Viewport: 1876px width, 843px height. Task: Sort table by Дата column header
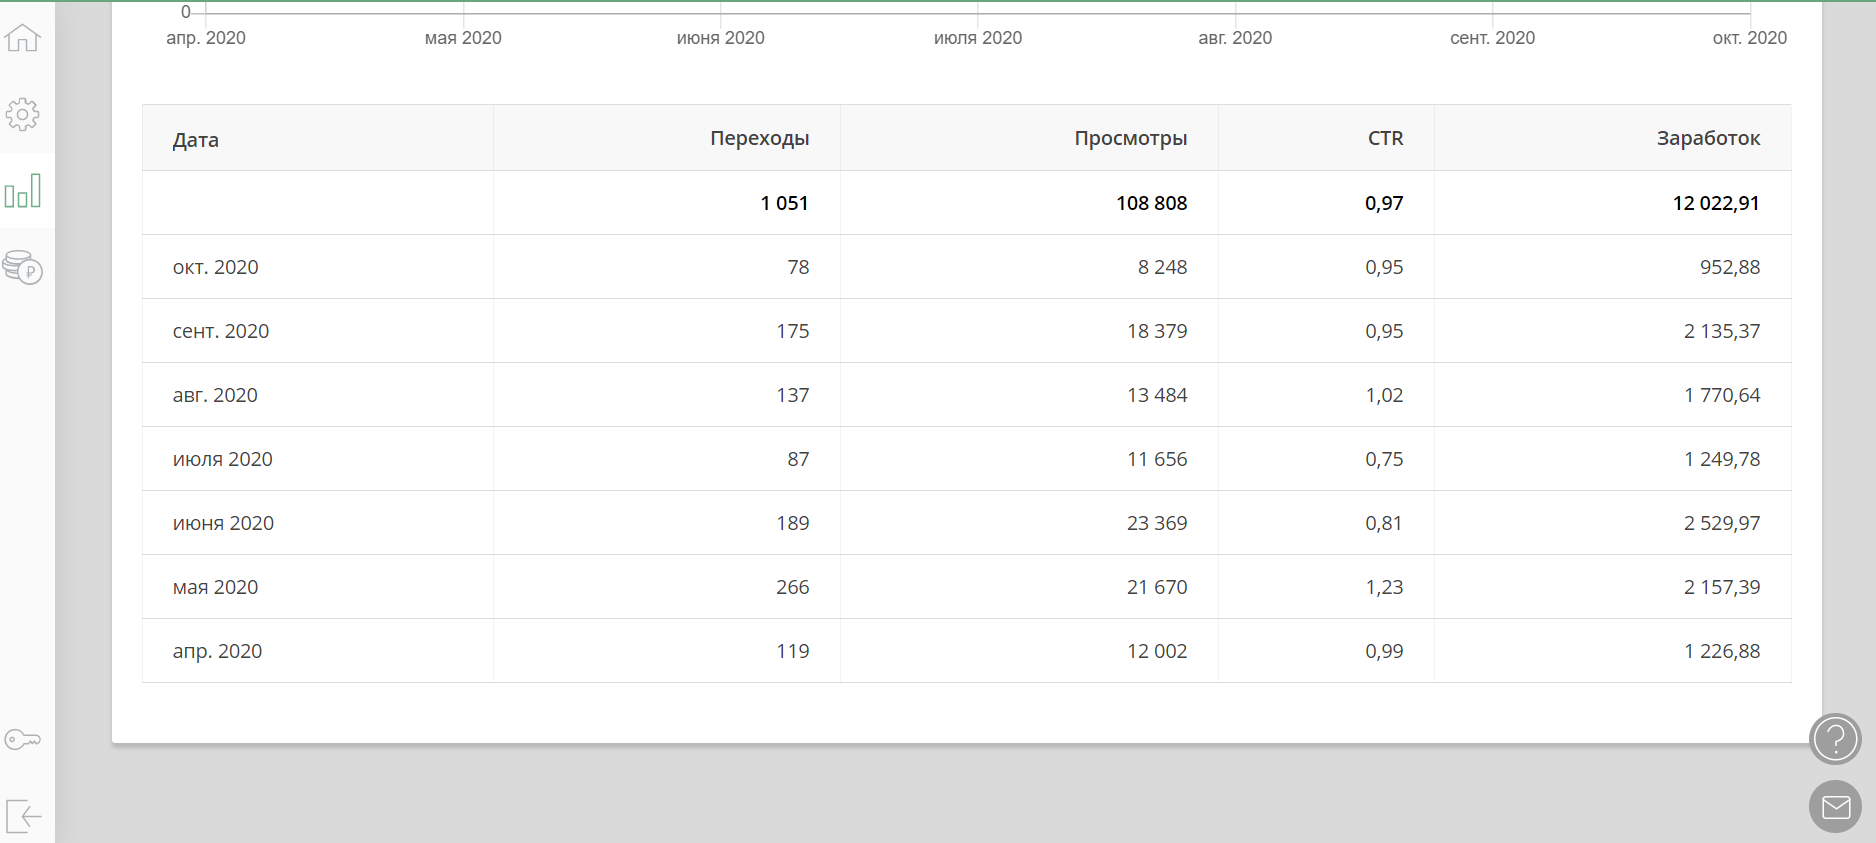pyautogui.click(x=196, y=140)
